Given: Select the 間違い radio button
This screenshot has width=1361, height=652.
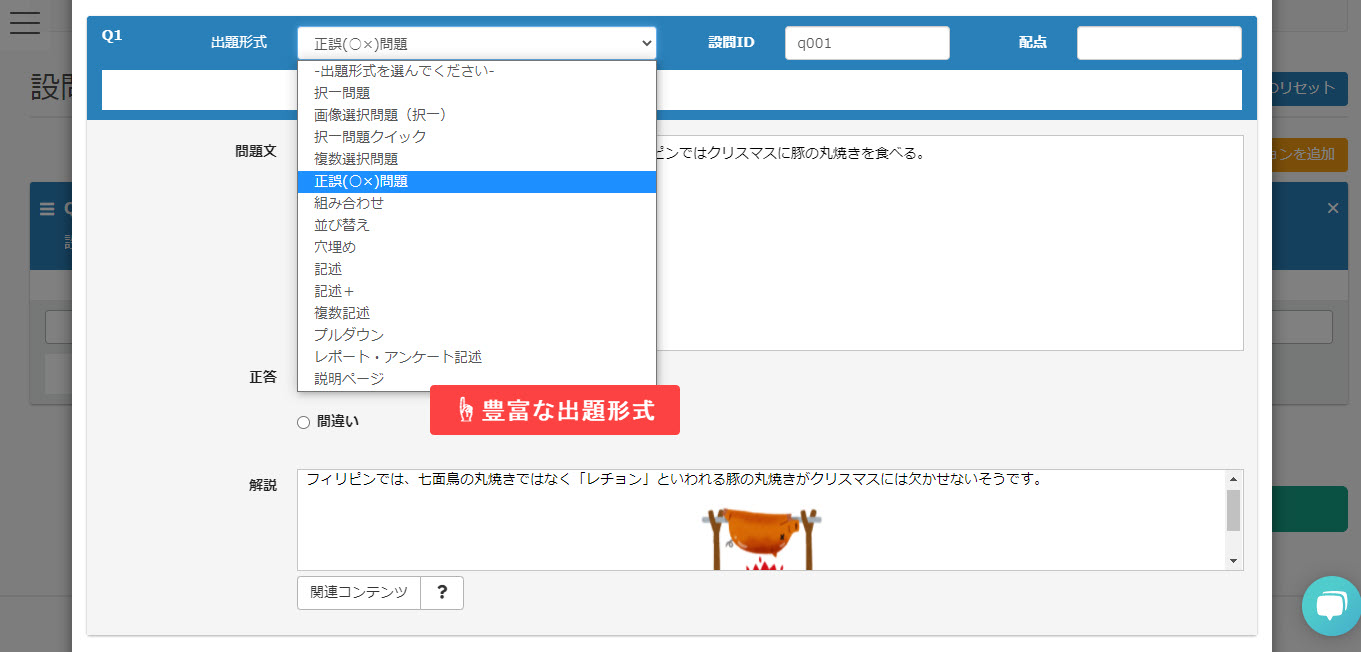Looking at the screenshot, I should (x=304, y=422).
